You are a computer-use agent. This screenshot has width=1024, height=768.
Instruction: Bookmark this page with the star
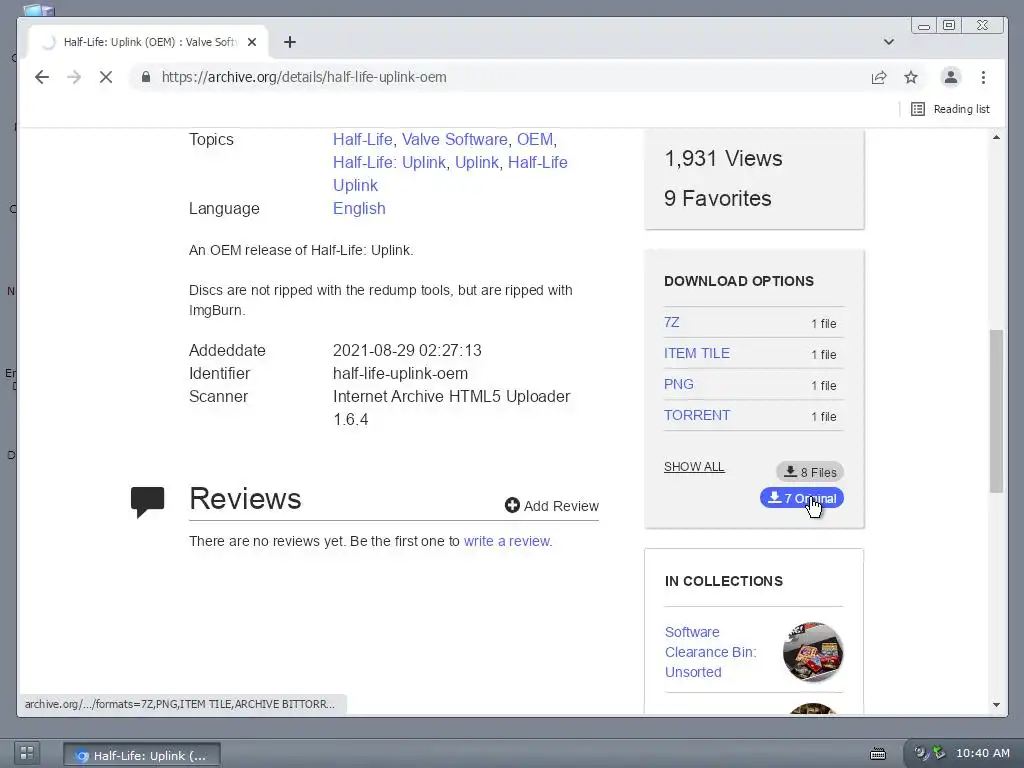coord(911,77)
